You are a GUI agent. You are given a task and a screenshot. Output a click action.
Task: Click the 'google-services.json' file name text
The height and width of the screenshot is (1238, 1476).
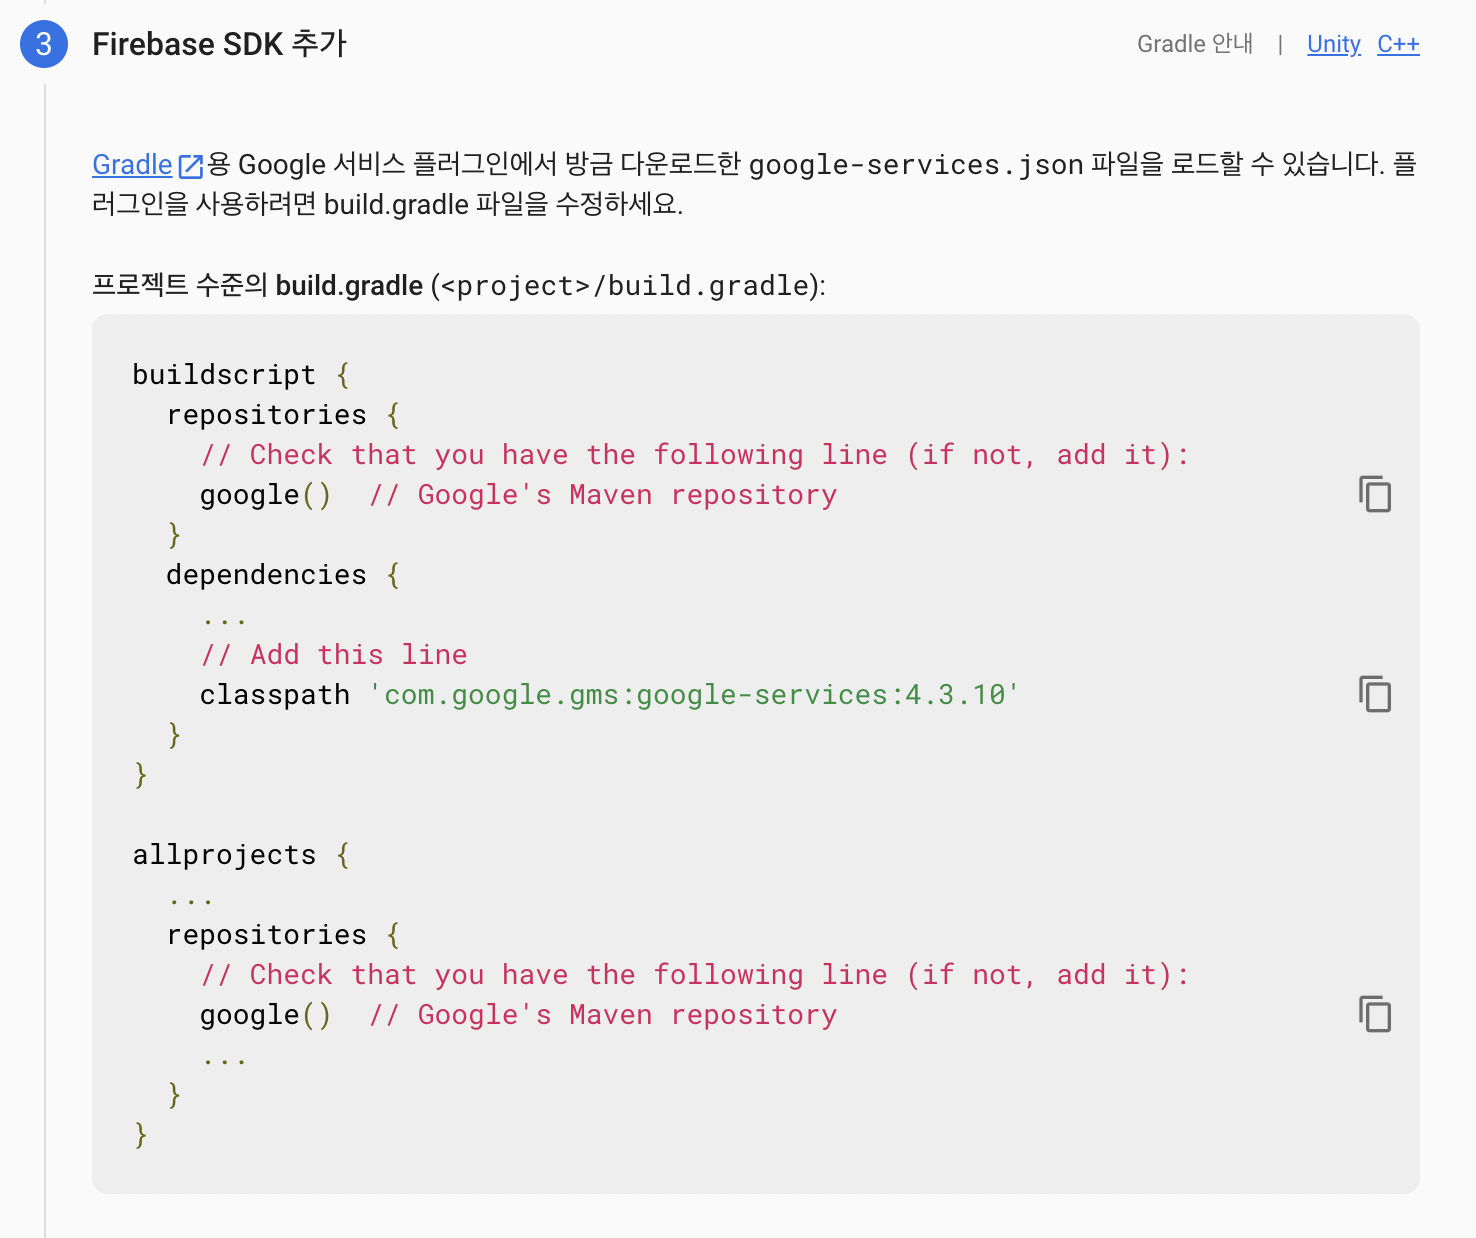[916, 164]
